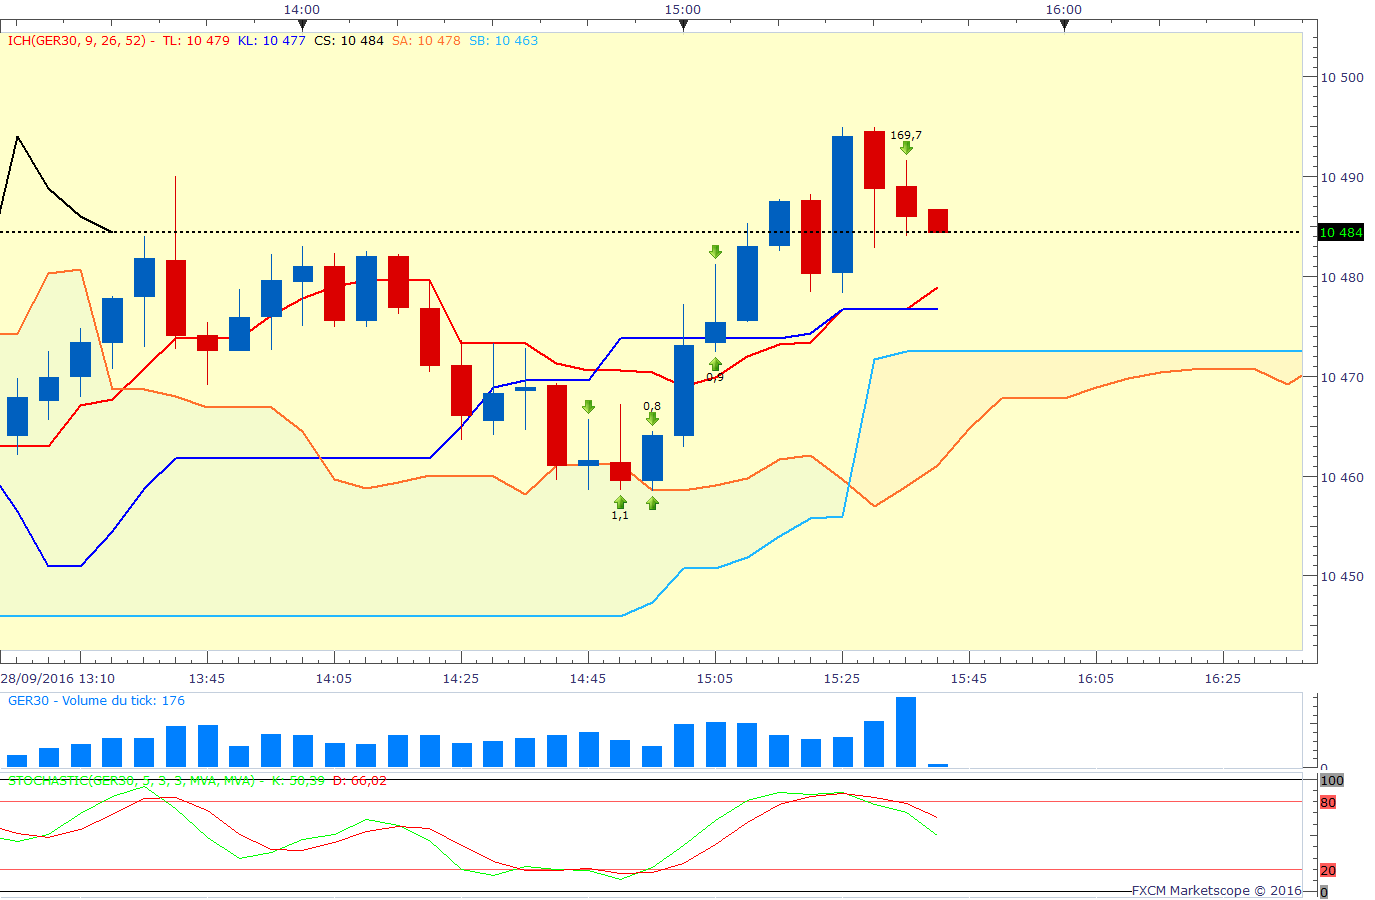The height and width of the screenshot is (900, 1375).
Task: Click the green 10 484 current price tag
Action: pos(1341,232)
